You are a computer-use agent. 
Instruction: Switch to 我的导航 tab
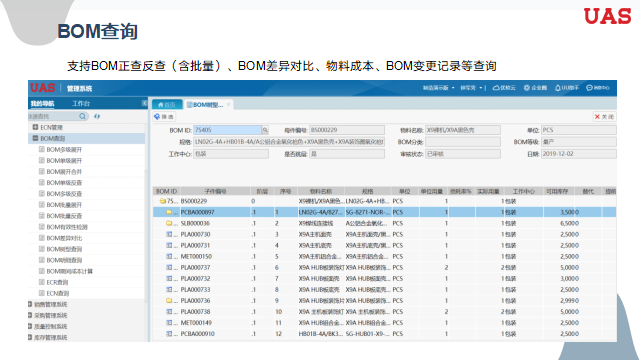point(42,103)
